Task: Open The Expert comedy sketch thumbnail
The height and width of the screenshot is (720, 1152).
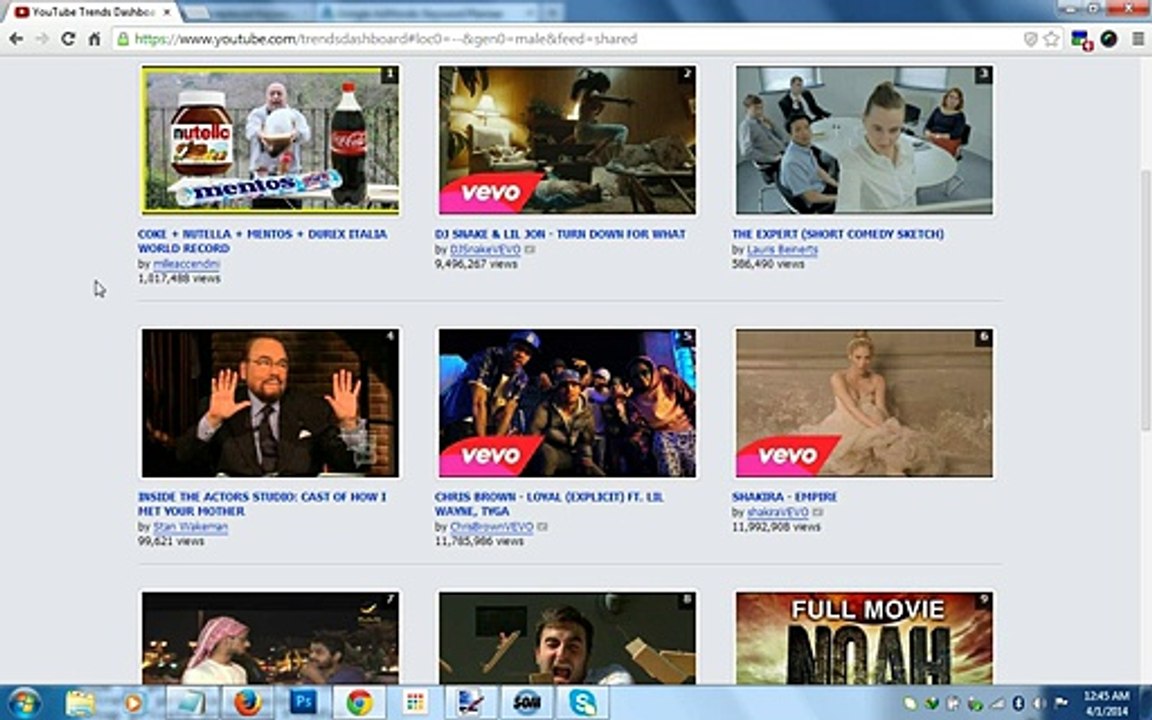Action: coord(864,140)
